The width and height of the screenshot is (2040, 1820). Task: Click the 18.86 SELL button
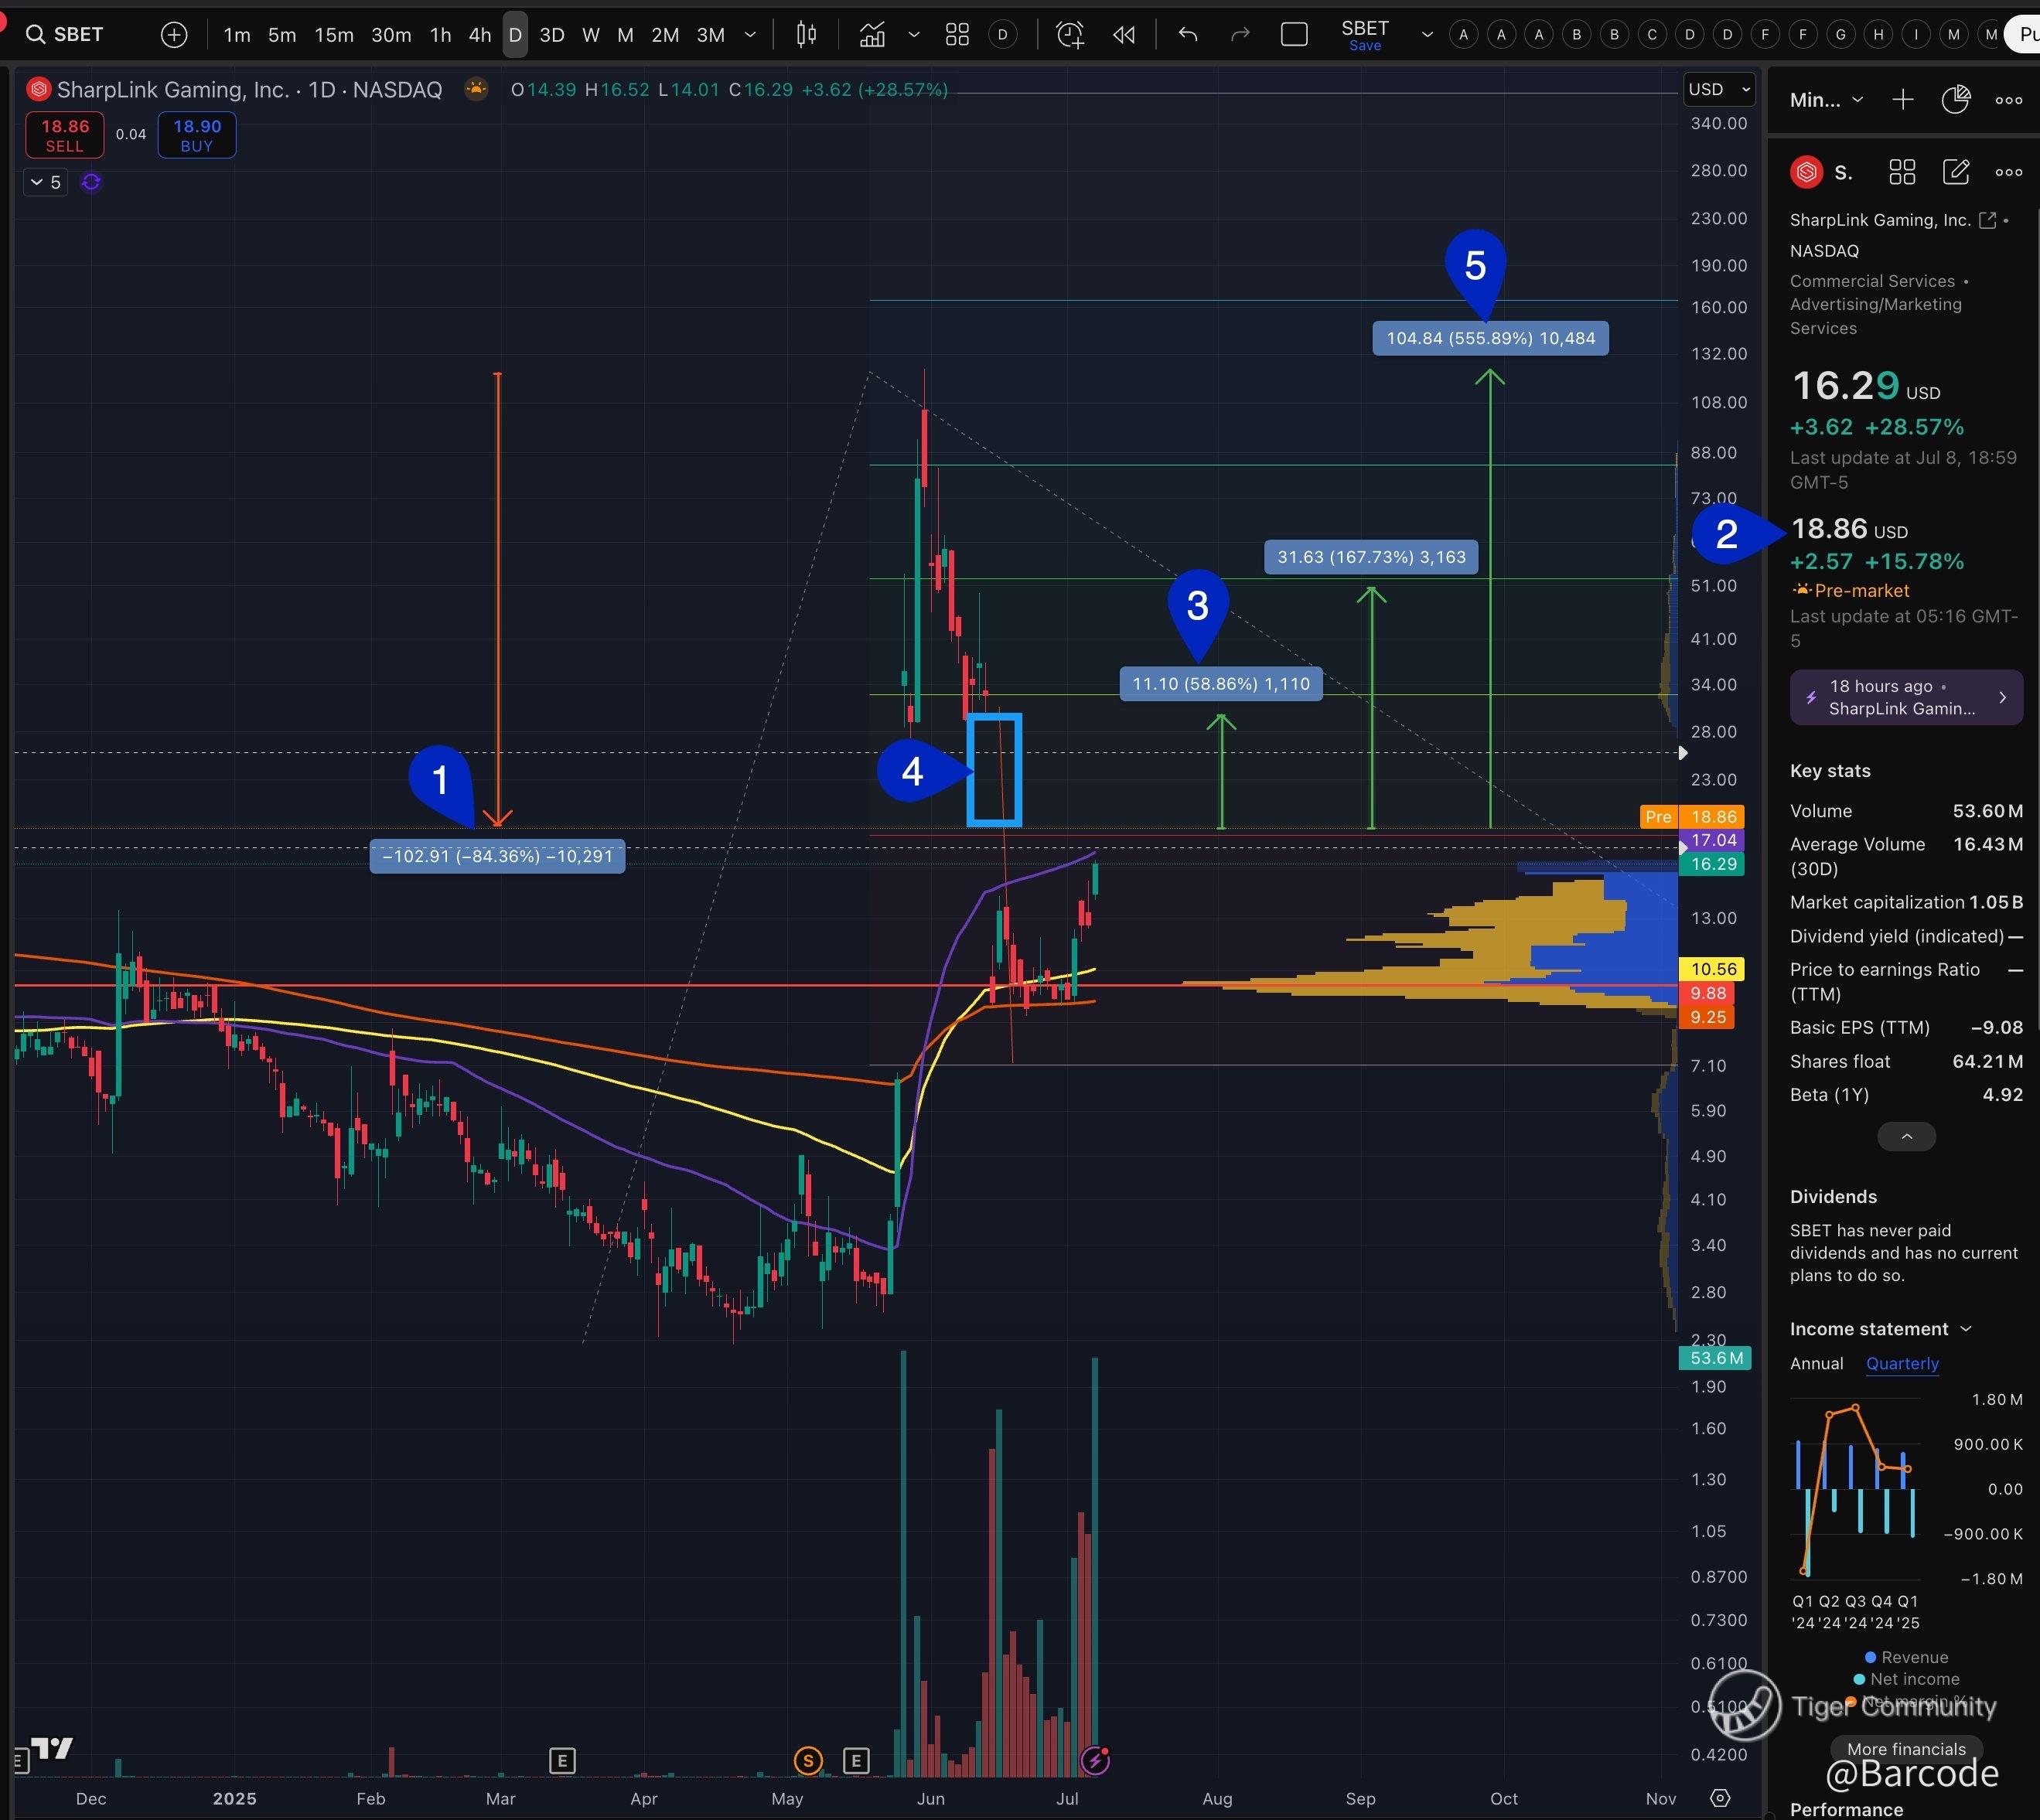[x=65, y=135]
